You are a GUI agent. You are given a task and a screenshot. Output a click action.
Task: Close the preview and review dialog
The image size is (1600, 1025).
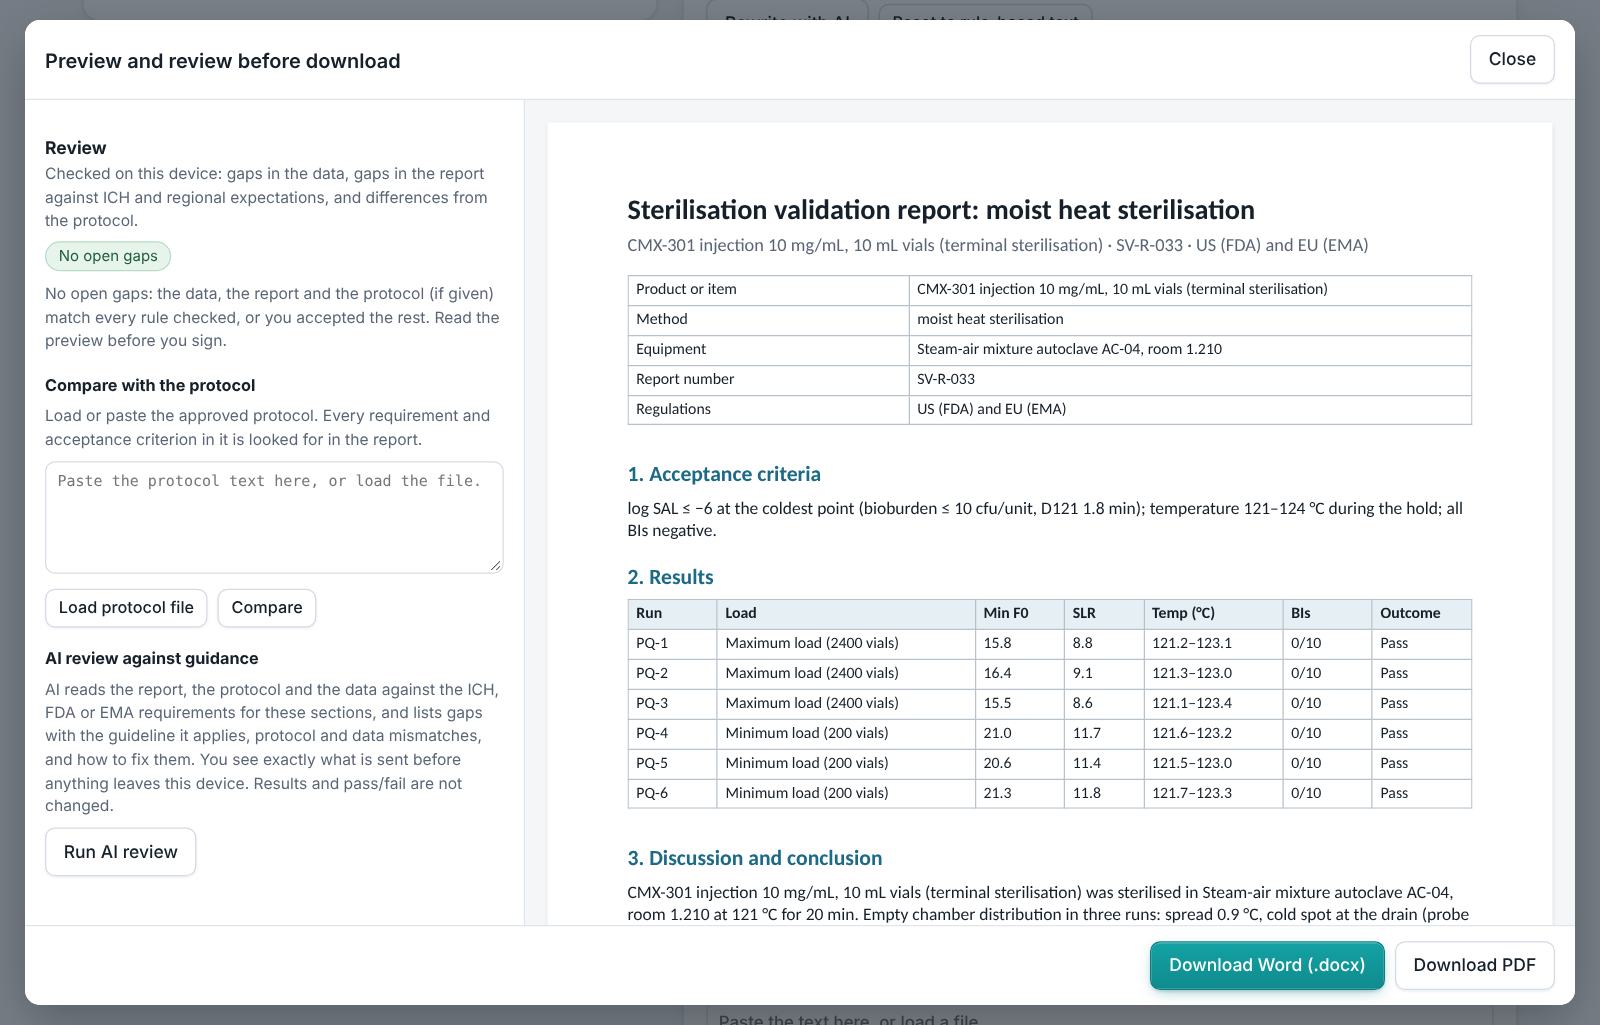click(x=1512, y=59)
